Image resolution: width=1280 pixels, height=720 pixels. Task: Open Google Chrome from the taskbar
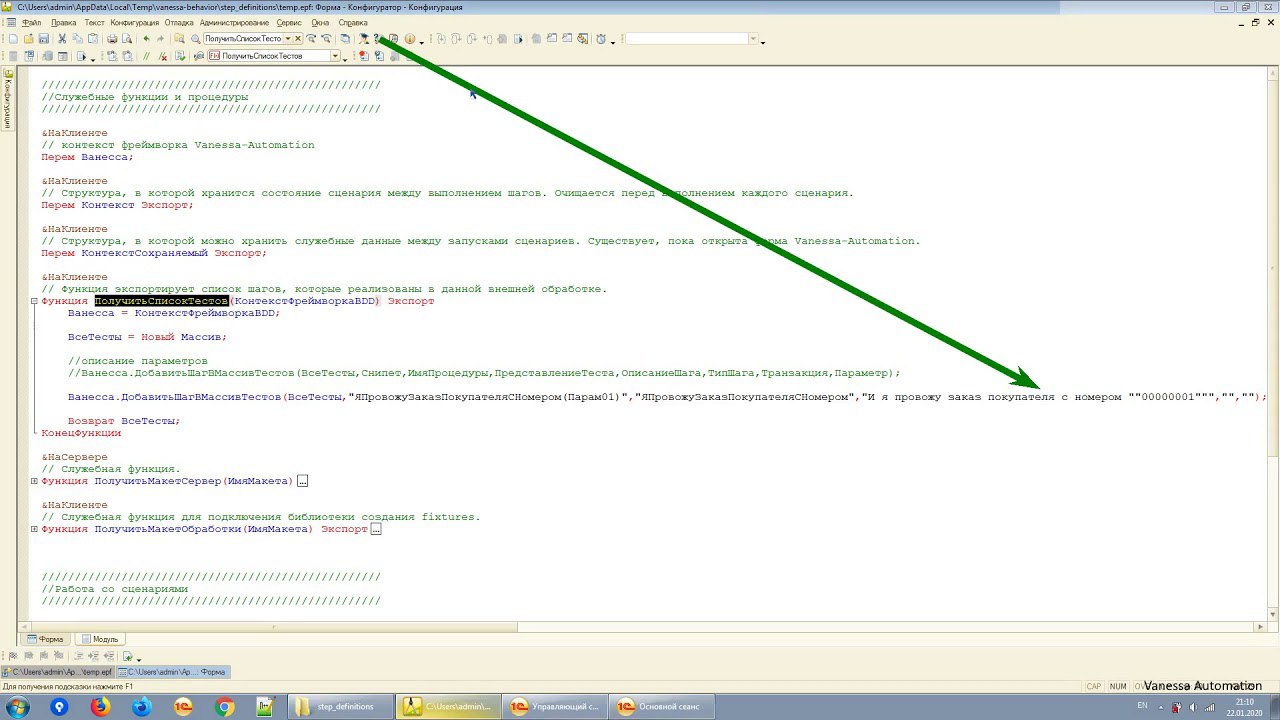224,707
